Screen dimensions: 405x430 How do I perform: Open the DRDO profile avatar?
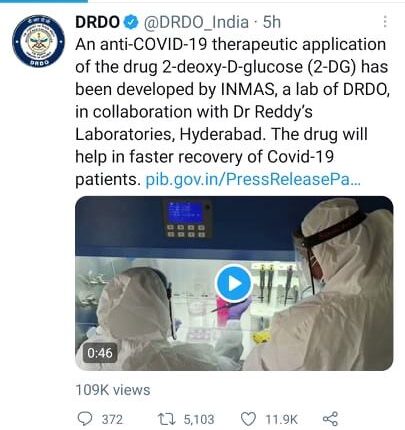click(39, 41)
